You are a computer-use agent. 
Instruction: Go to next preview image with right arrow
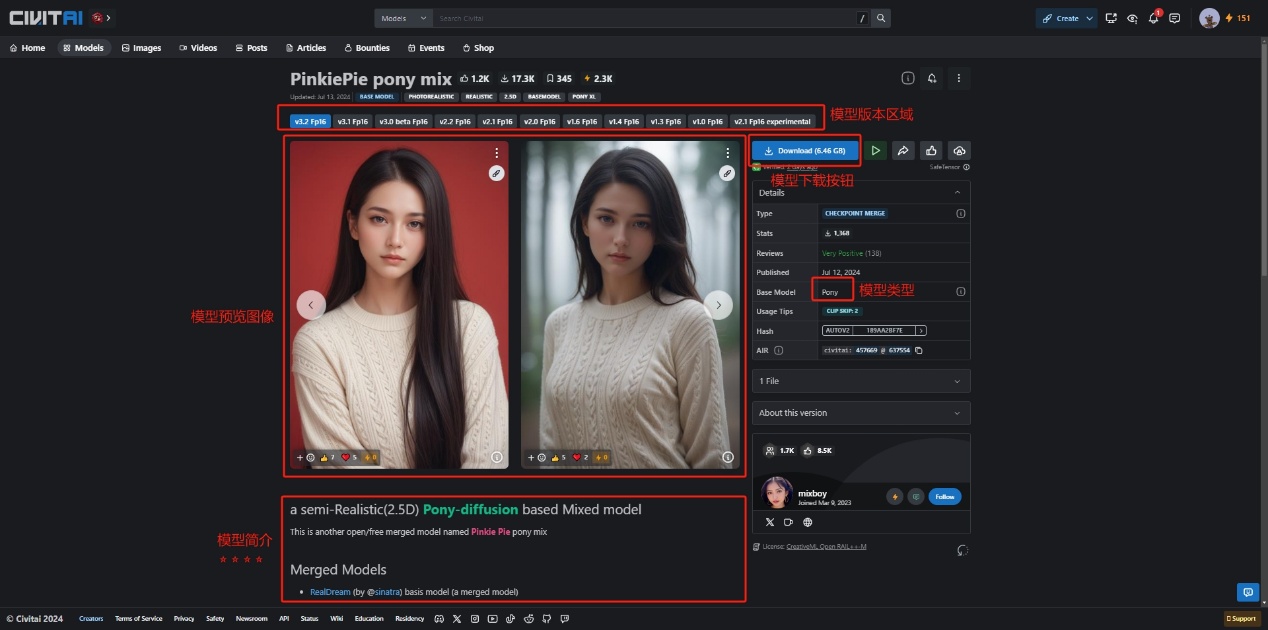(x=718, y=305)
